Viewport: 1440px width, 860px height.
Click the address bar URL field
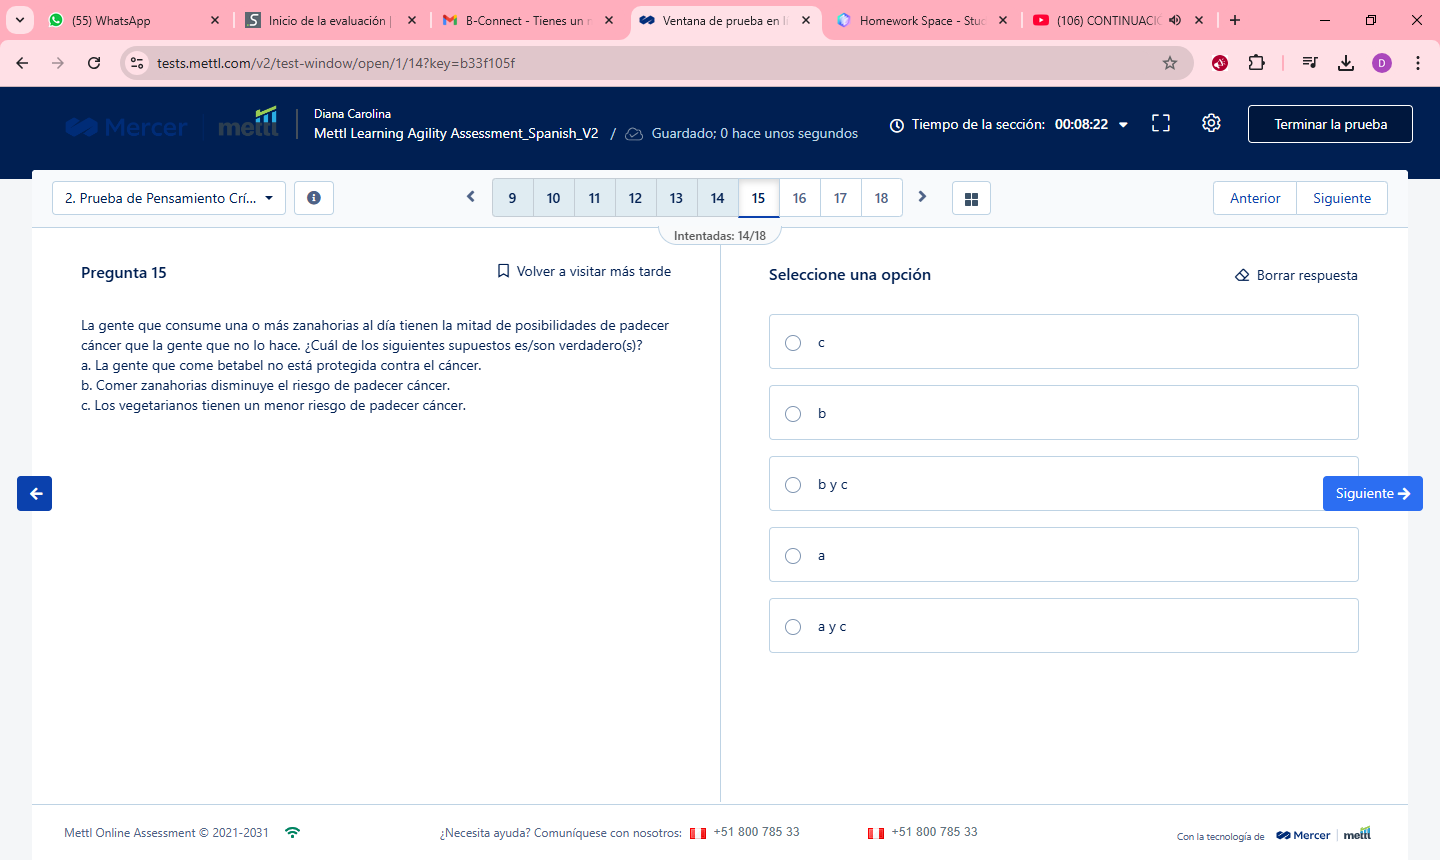tap(656, 63)
